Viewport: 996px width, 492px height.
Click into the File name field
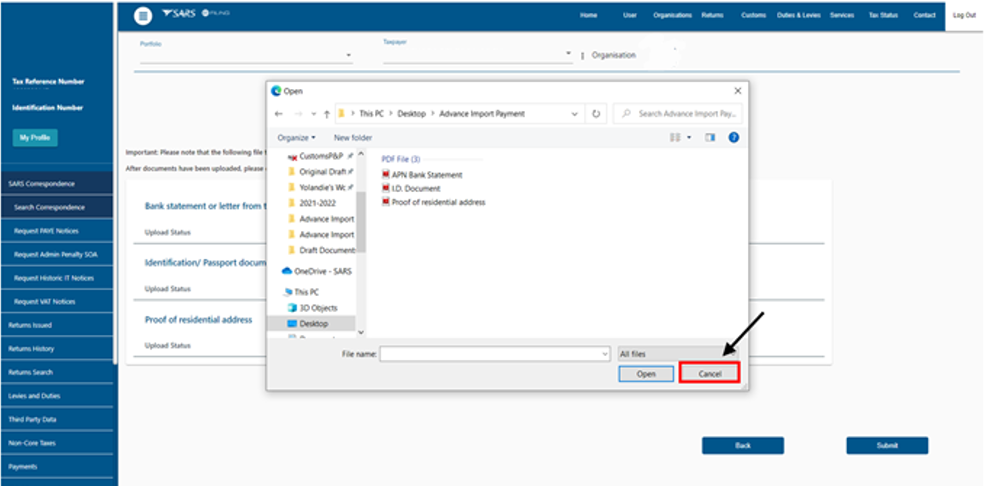pos(494,354)
